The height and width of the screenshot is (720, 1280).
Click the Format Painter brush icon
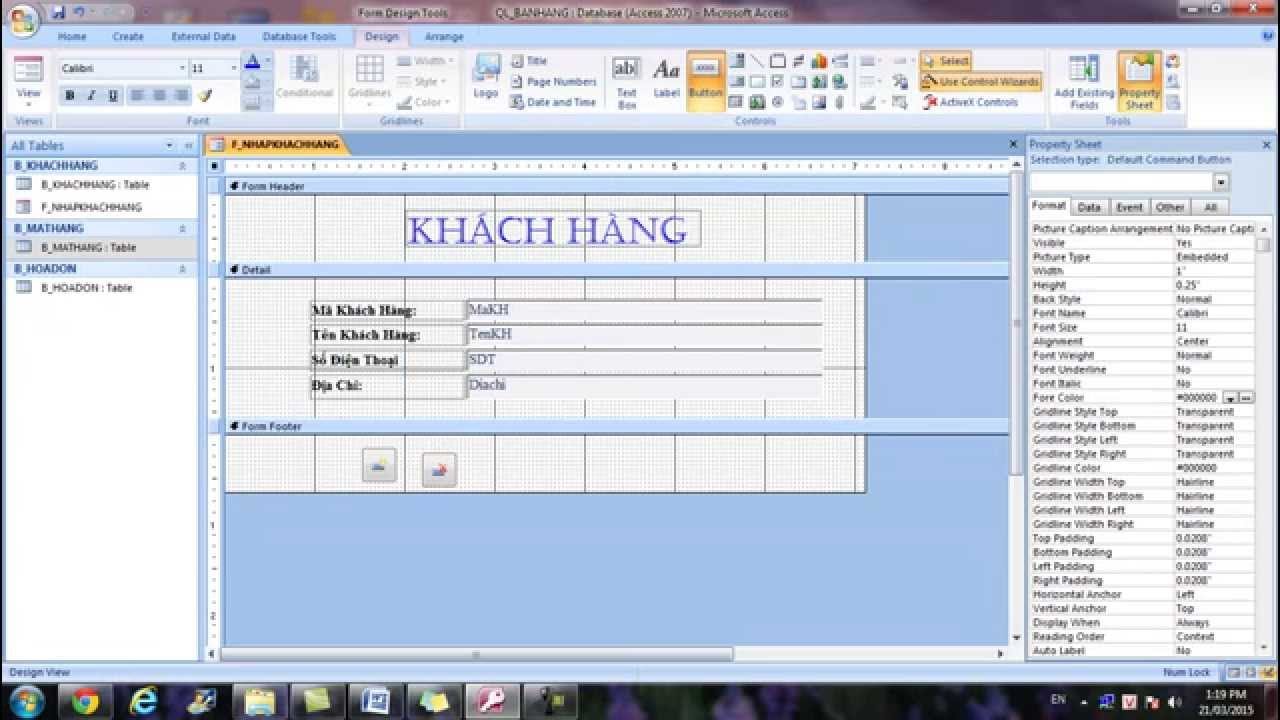coord(205,96)
